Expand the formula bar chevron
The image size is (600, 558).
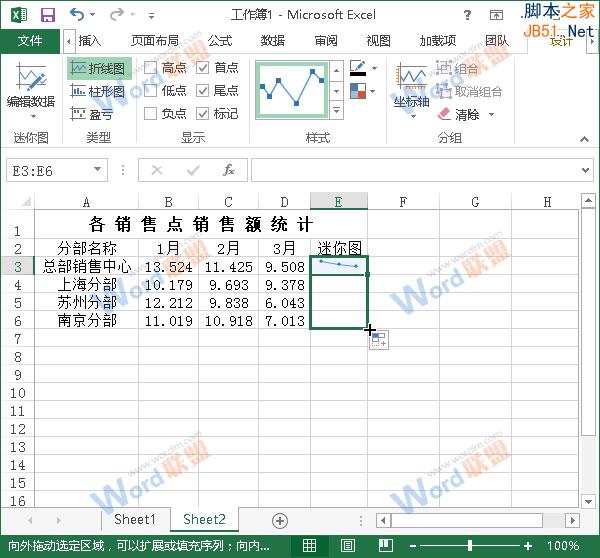tap(585, 170)
